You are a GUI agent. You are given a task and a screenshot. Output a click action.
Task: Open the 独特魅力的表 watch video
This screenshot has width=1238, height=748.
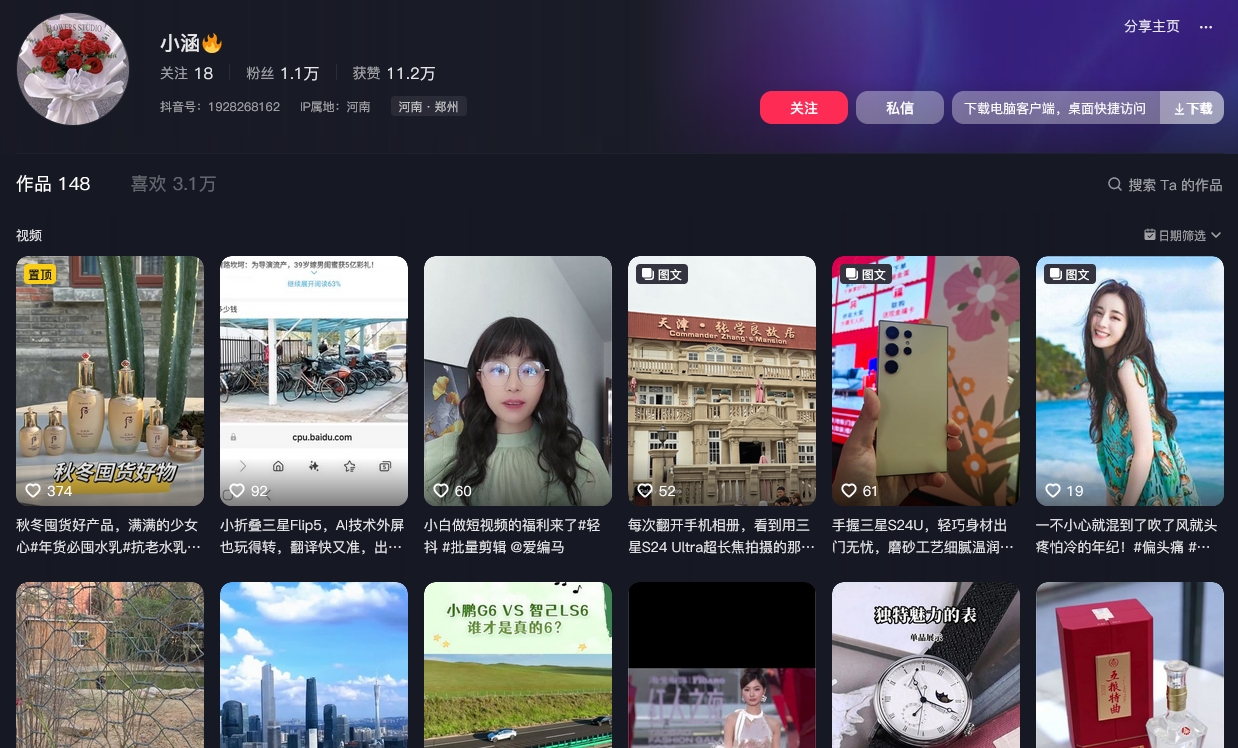(x=926, y=665)
